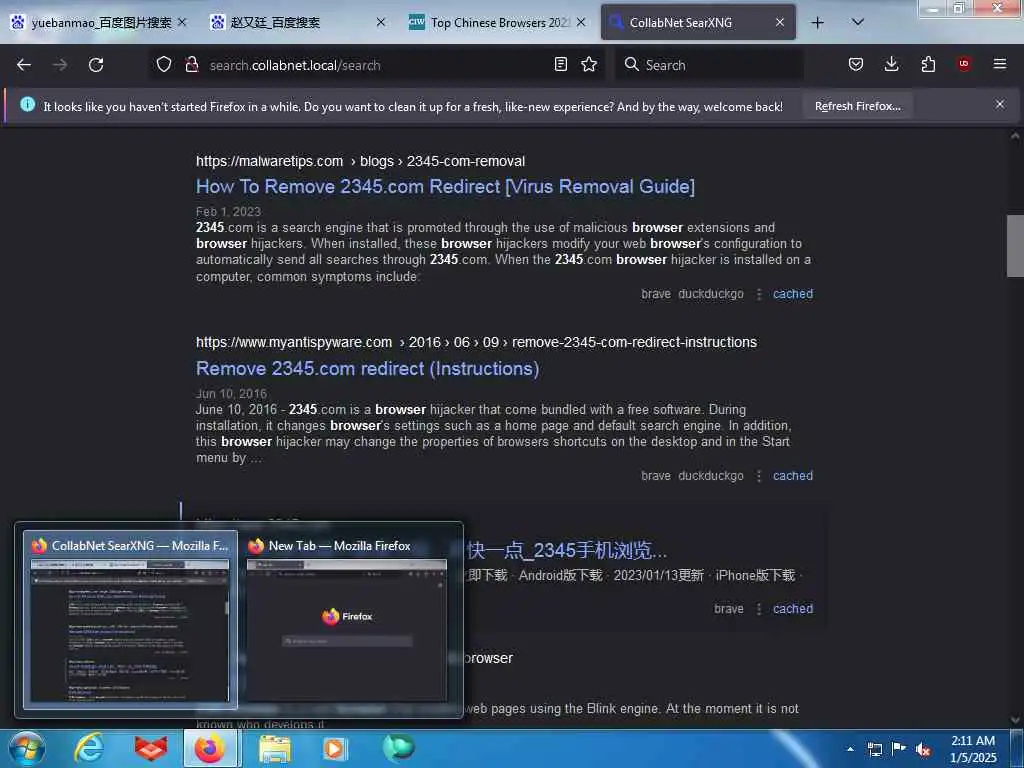Click the page vertical scrollbar thumb
Screen dimensions: 1024x768
pyautogui.click(x=1015, y=246)
